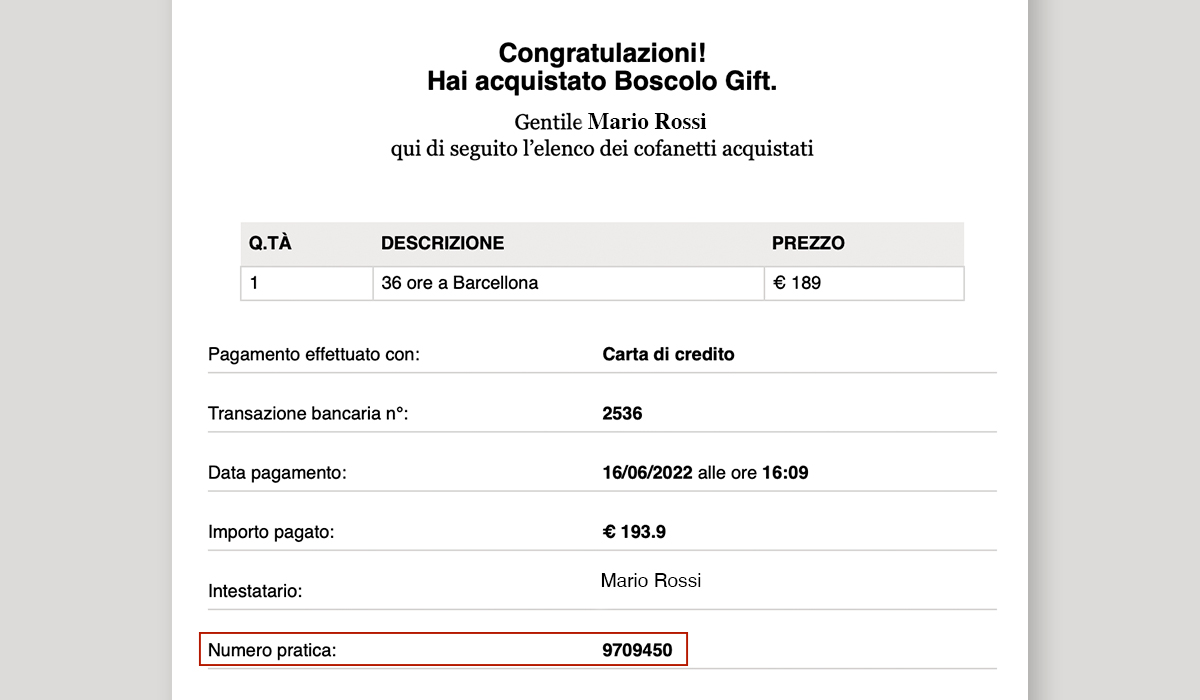Select the payment date 16/06/2022
Viewport: 1200px width, 700px height.
[x=648, y=472]
